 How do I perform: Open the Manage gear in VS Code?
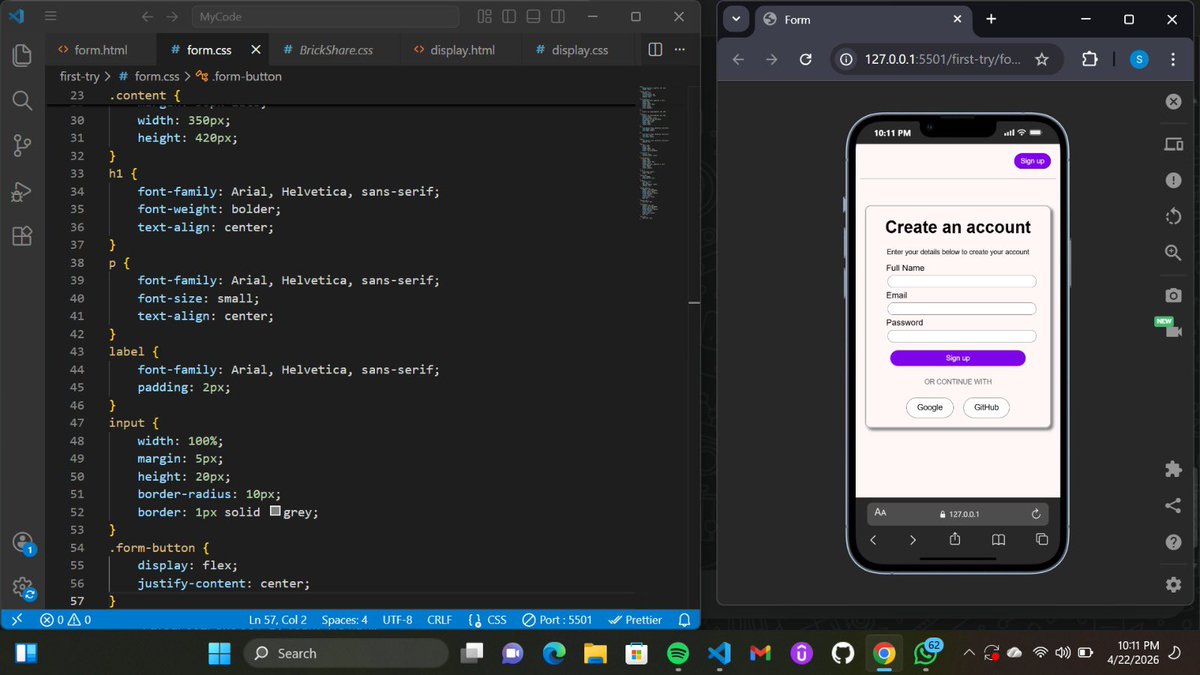(22, 588)
